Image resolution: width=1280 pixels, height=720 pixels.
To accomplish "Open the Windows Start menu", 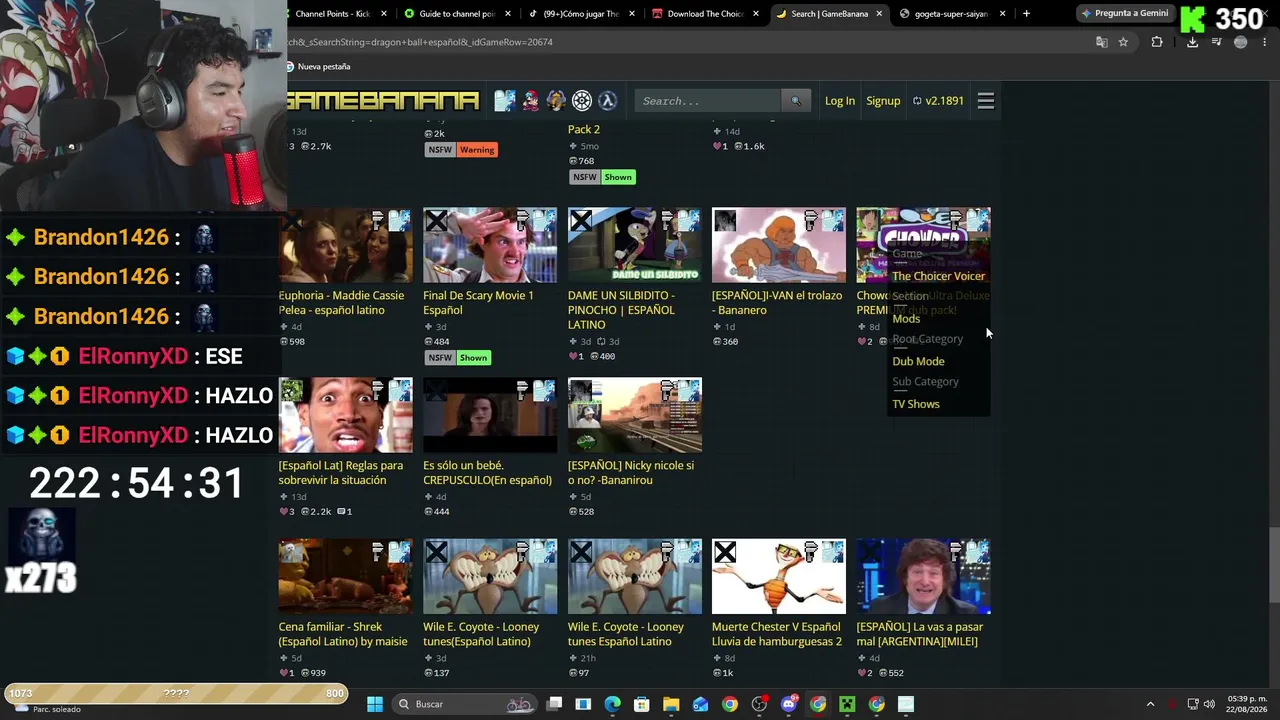I will click(375, 704).
